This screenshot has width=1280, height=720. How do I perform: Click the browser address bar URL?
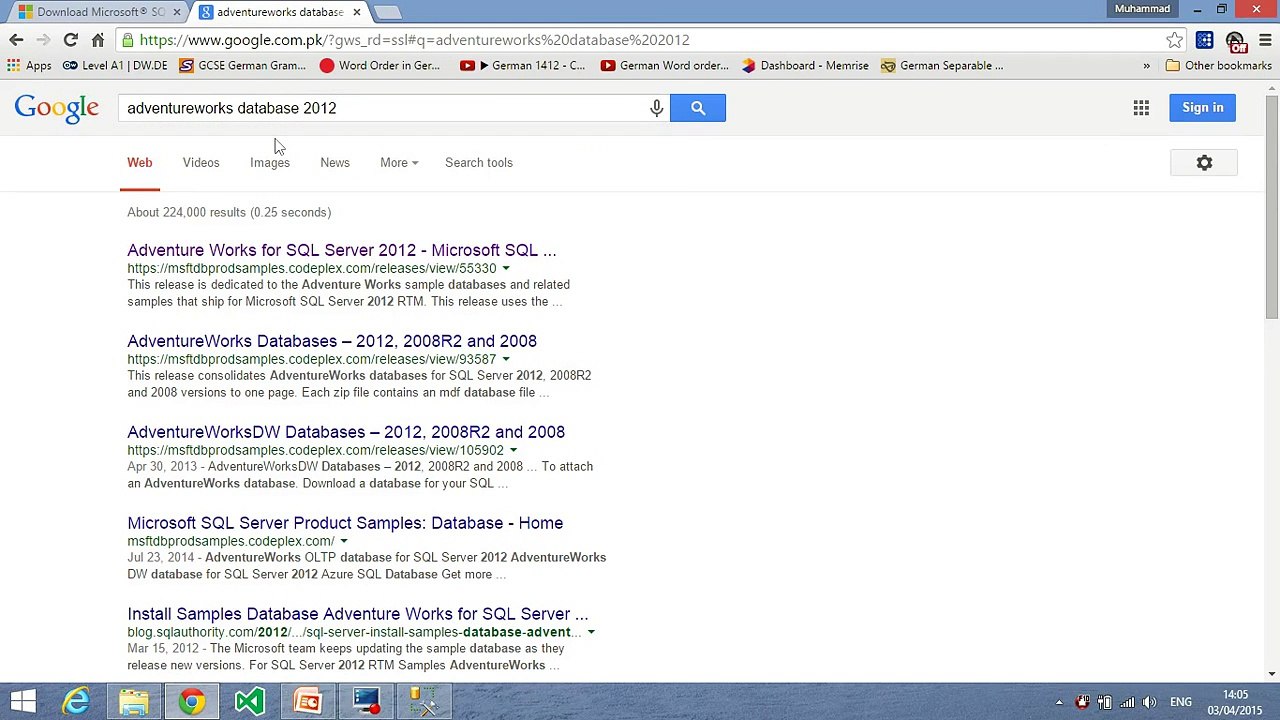(415, 40)
